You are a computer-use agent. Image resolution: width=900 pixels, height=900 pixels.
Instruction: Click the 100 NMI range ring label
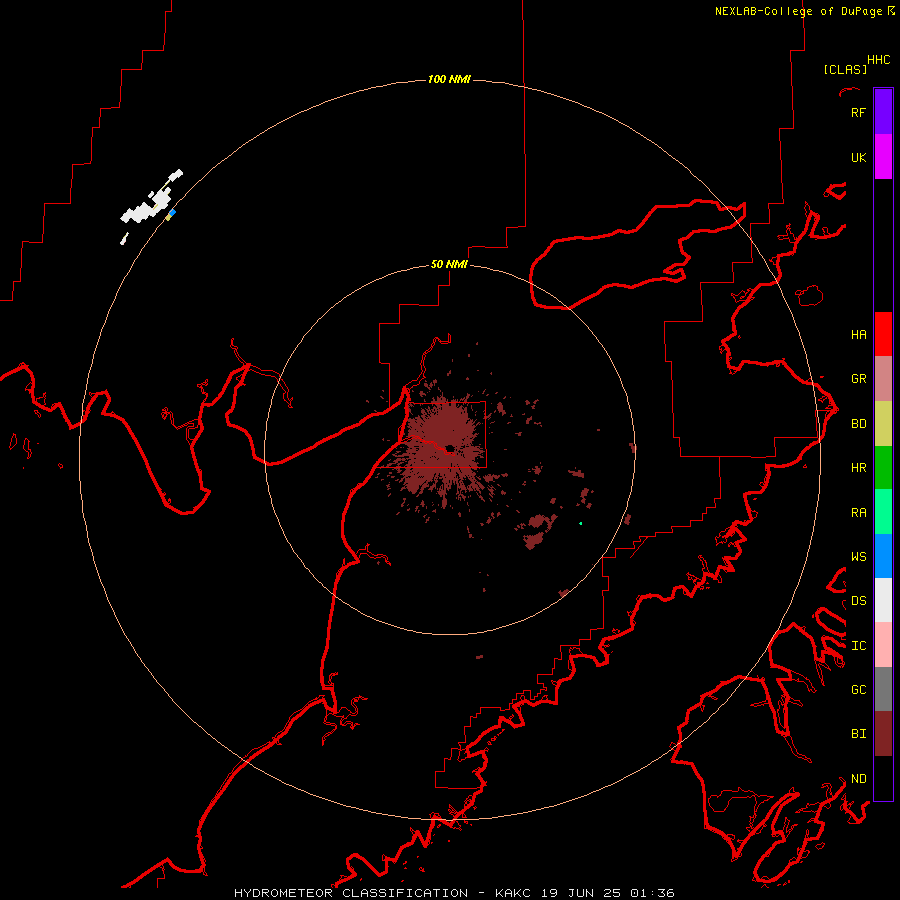(449, 79)
